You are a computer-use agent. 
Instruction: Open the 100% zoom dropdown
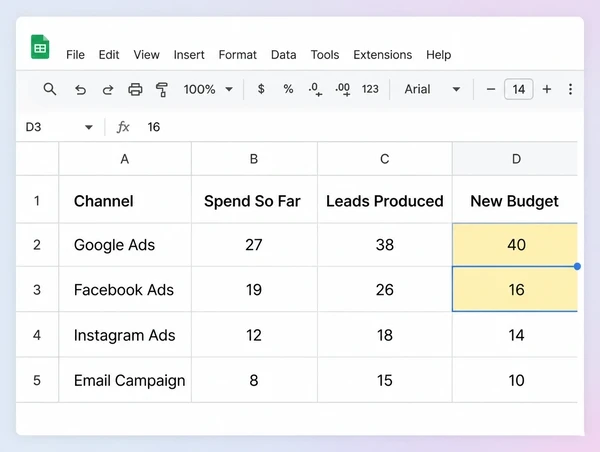(x=208, y=90)
